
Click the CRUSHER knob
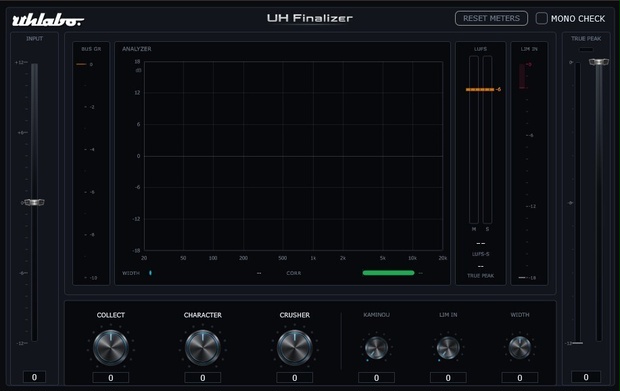[x=295, y=348]
